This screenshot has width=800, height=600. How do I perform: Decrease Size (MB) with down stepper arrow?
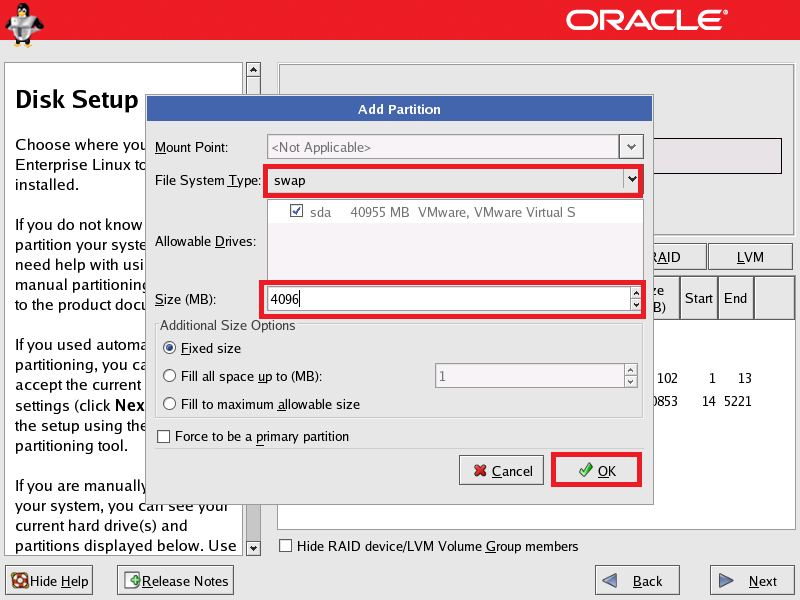pyautogui.click(x=636, y=305)
